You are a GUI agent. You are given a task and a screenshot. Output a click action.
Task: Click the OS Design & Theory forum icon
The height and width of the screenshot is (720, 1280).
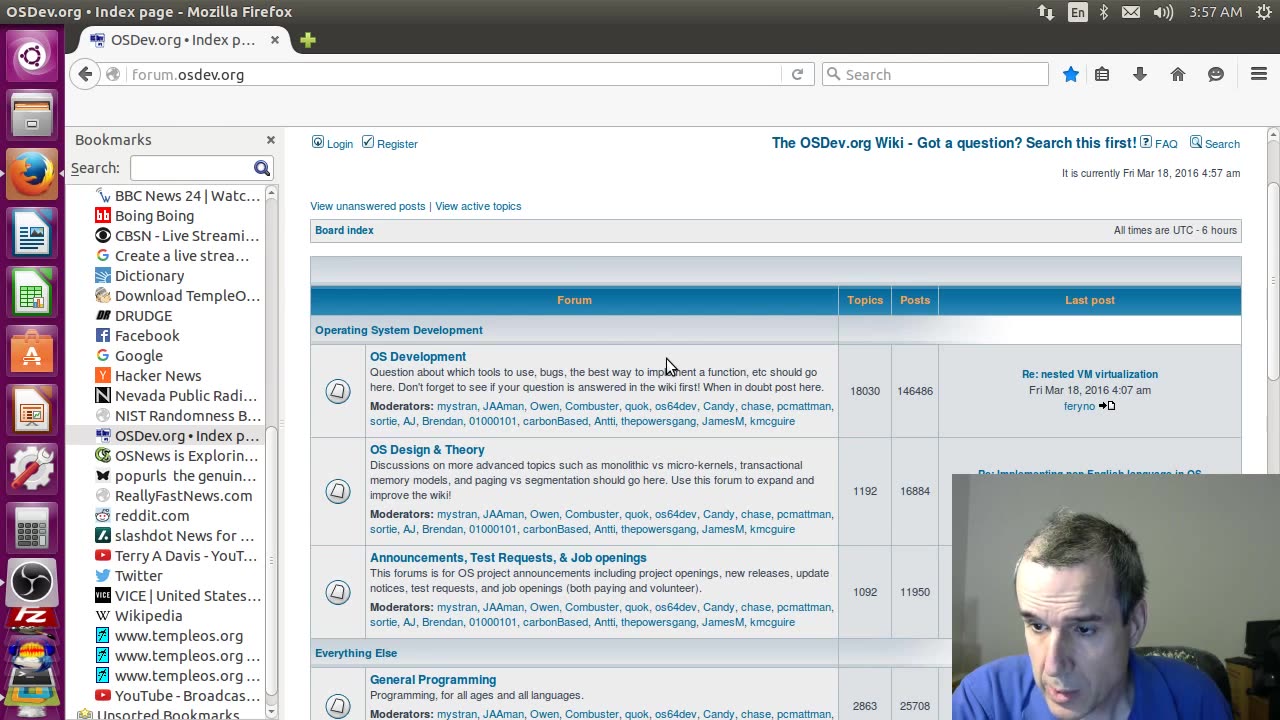click(x=338, y=491)
